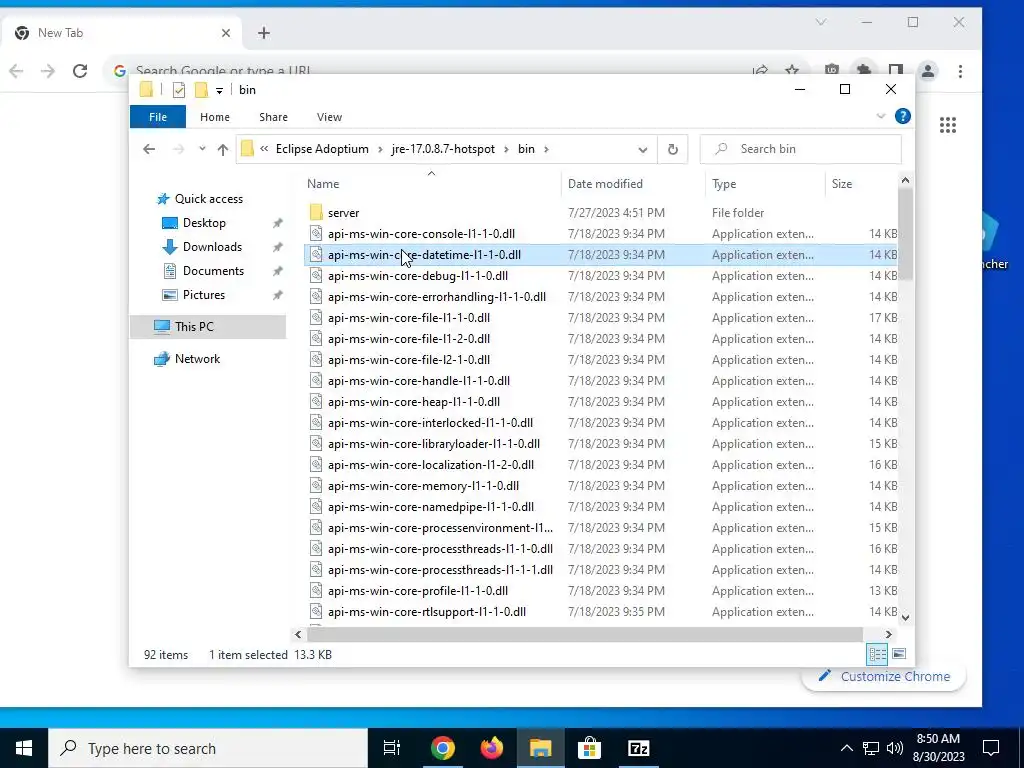Click Task View icon on taskbar
The width and height of the screenshot is (1024, 768).
[392, 748]
